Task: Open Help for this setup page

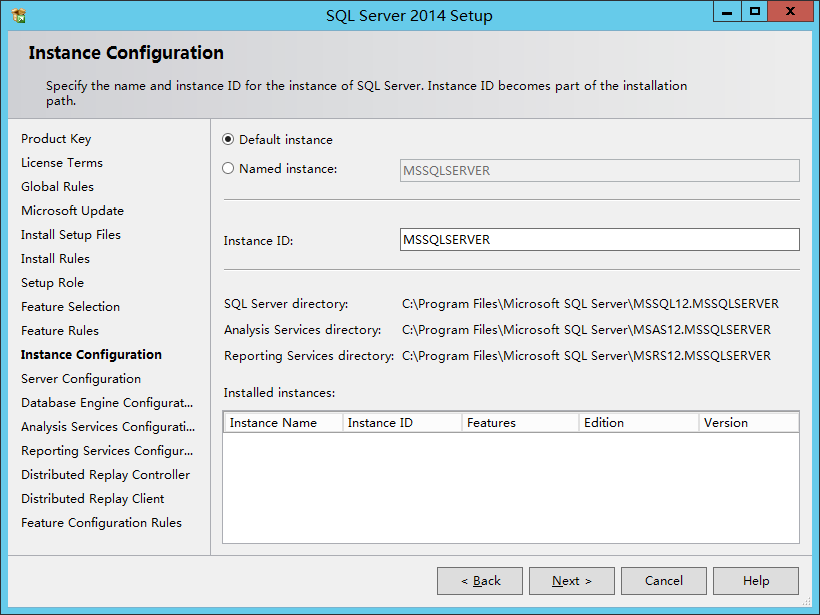Action: [756, 581]
